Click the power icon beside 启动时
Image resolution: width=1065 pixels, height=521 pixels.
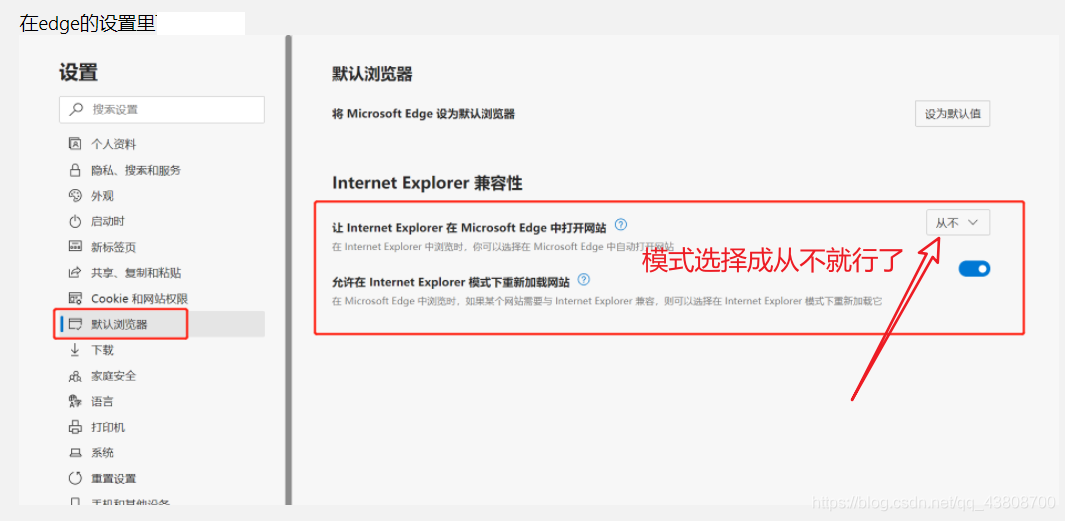(75, 221)
